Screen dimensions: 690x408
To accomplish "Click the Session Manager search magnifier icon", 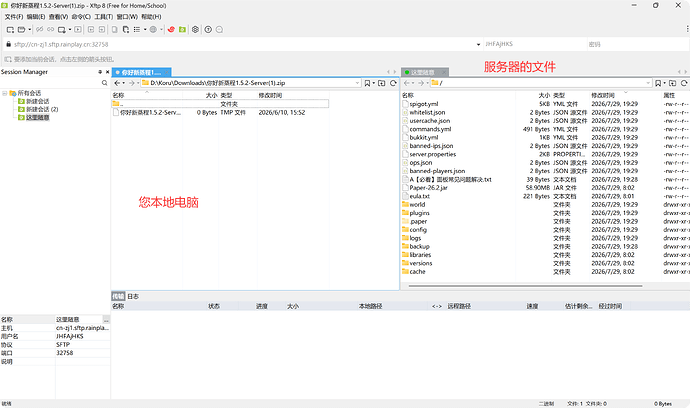I will [x=104, y=83].
